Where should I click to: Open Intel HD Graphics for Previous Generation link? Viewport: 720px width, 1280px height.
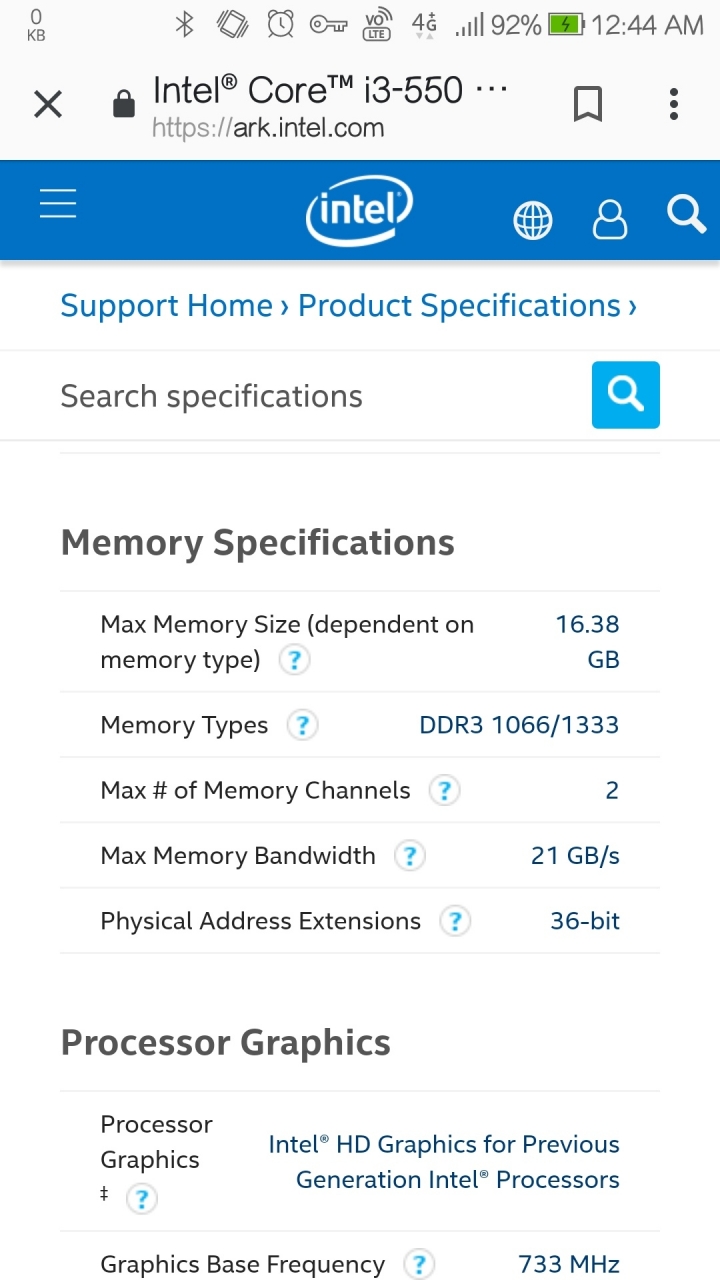click(444, 1162)
